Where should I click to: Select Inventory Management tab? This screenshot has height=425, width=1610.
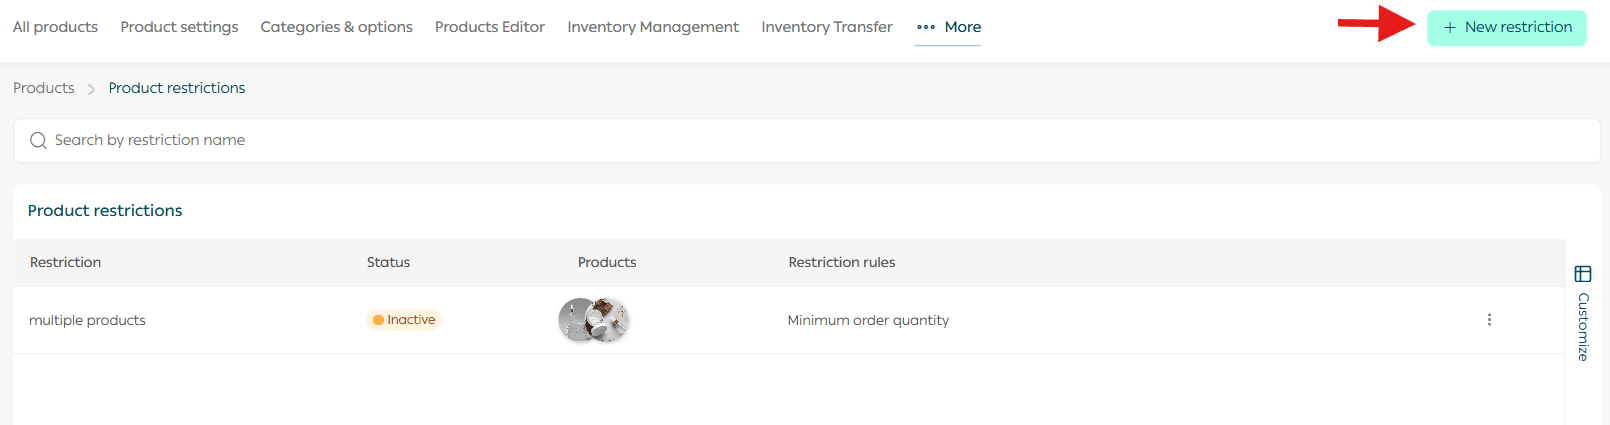pyautogui.click(x=652, y=27)
